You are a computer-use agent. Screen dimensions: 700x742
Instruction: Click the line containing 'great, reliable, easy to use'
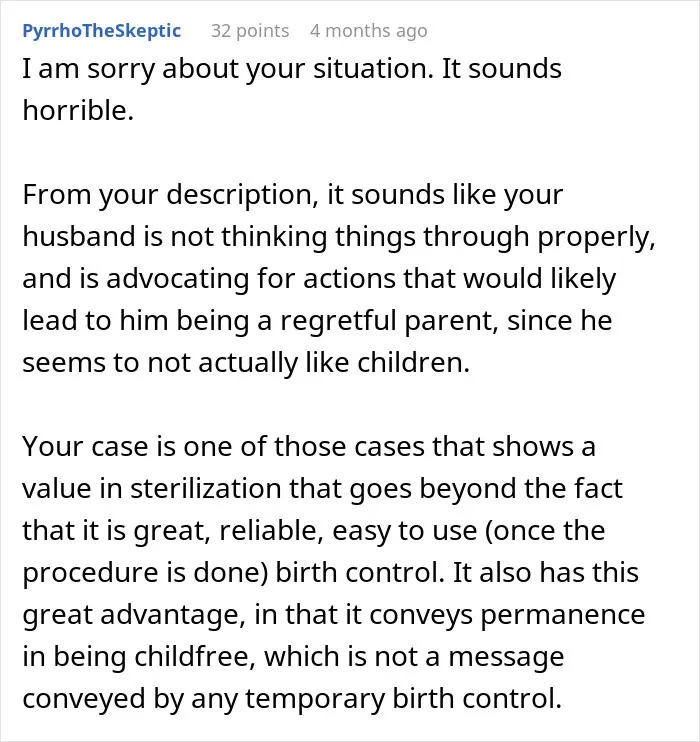[x=314, y=531]
